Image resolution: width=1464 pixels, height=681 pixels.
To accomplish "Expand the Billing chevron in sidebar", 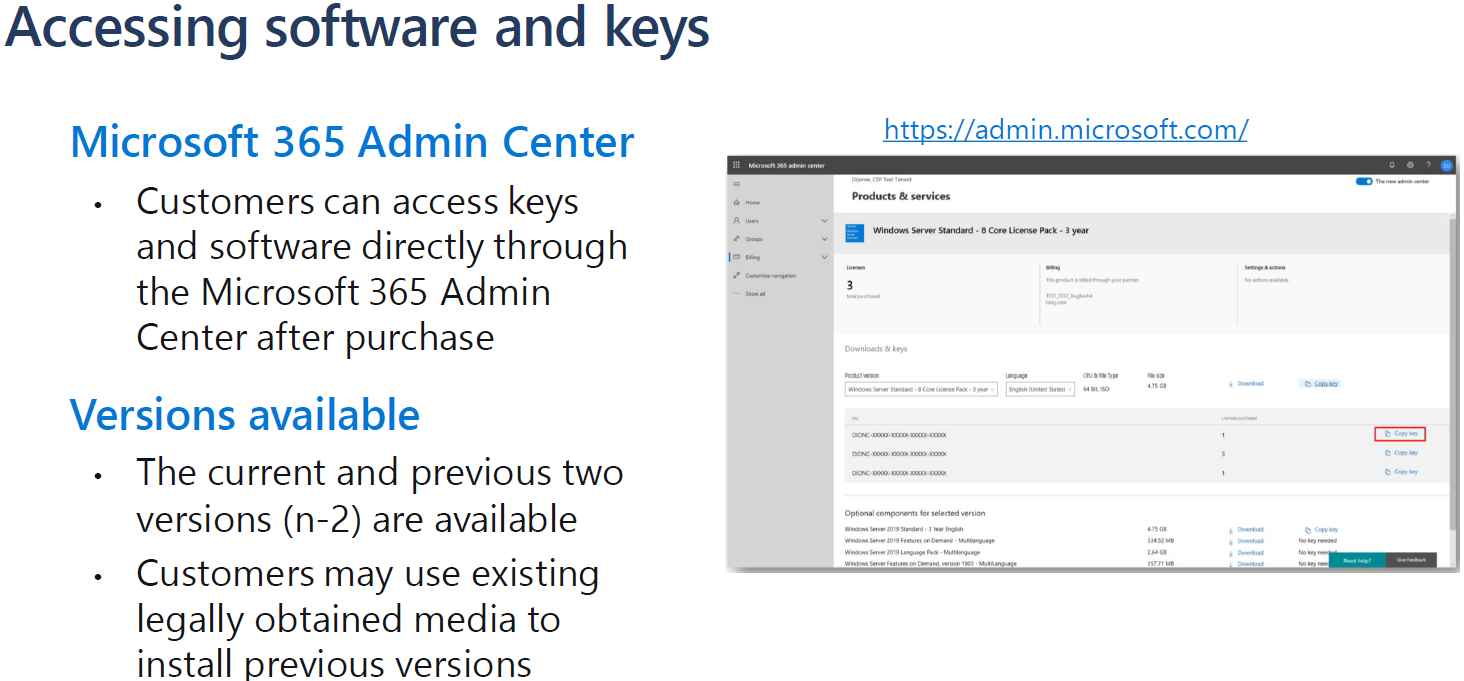I will pyautogui.click(x=824, y=257).
